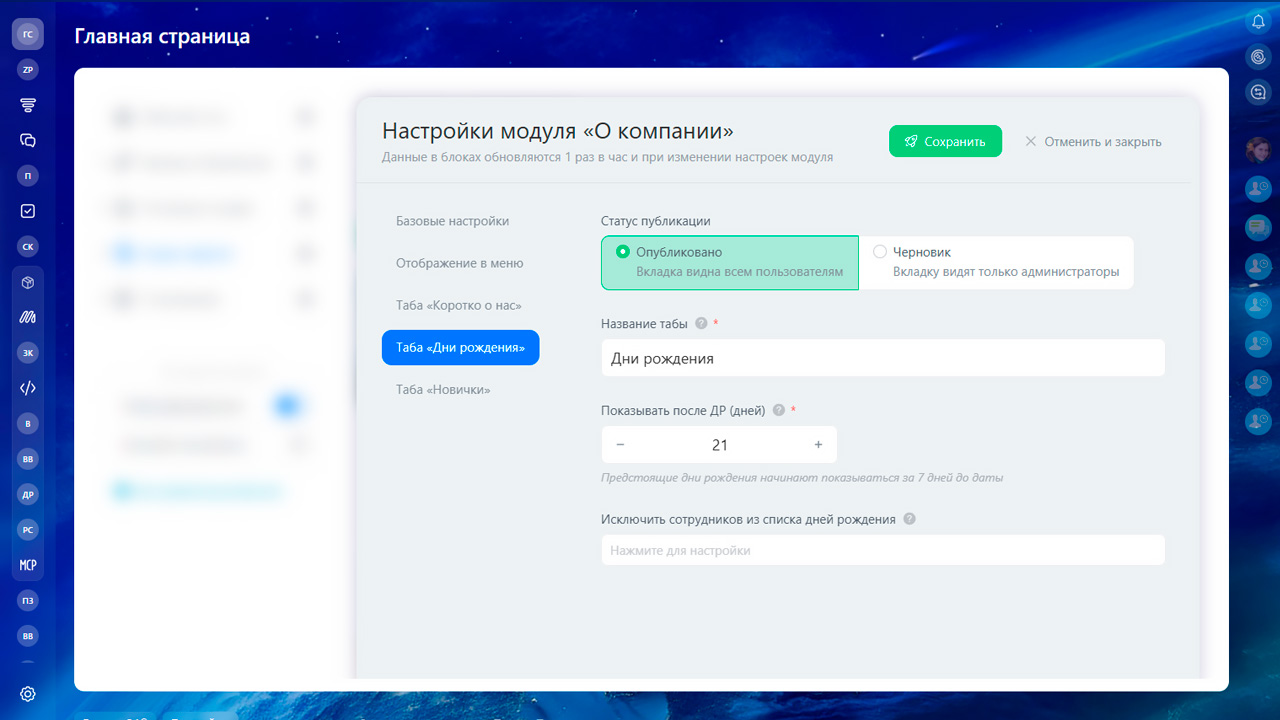1280x720 pixels.
Task: Decrease days with the minus button
Action: (621, 445)
